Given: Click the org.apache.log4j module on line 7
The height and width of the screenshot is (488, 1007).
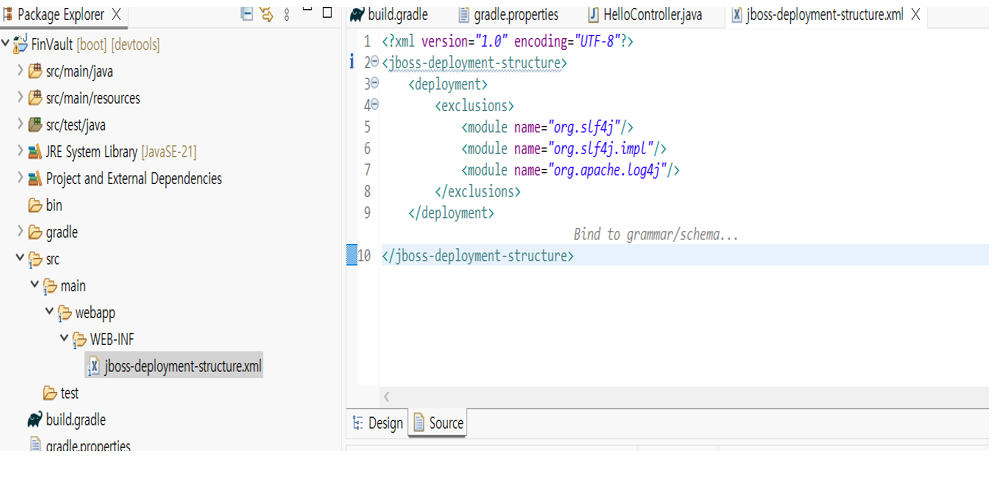Looking at the screenshot, I should click(570, 170).
